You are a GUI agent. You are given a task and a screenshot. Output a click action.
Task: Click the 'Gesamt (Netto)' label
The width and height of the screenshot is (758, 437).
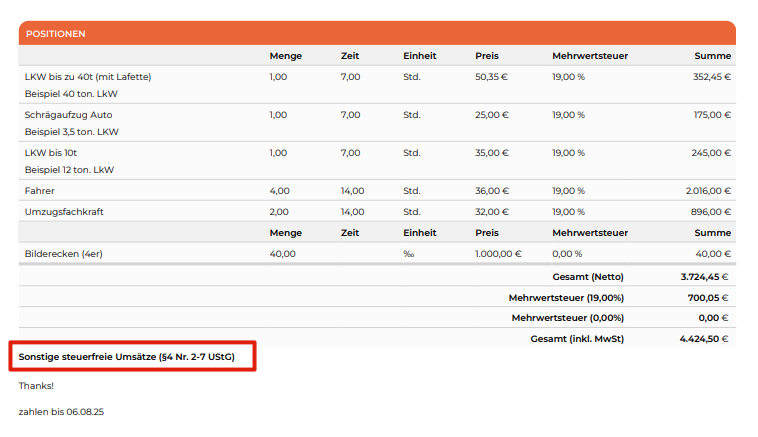[588, 277]
